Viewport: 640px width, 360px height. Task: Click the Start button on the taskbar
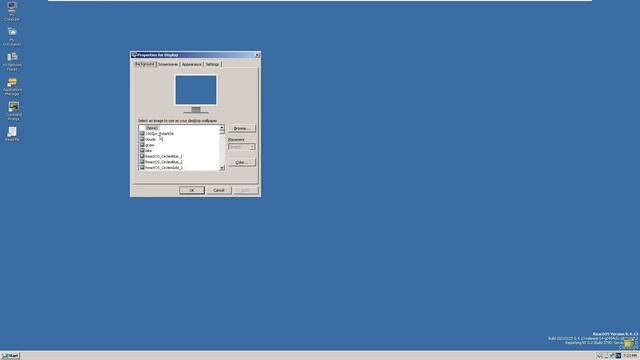coord(10,356)
